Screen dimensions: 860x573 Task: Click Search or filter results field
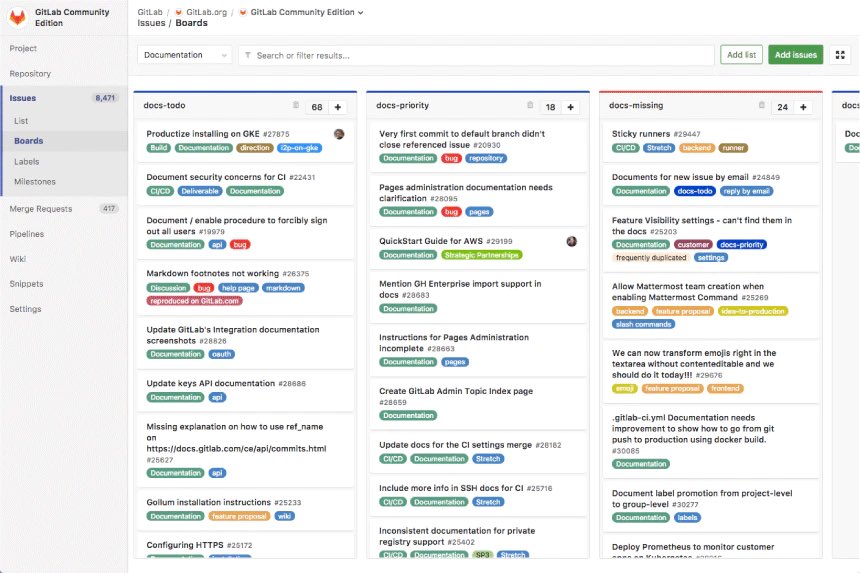[476, 55]
